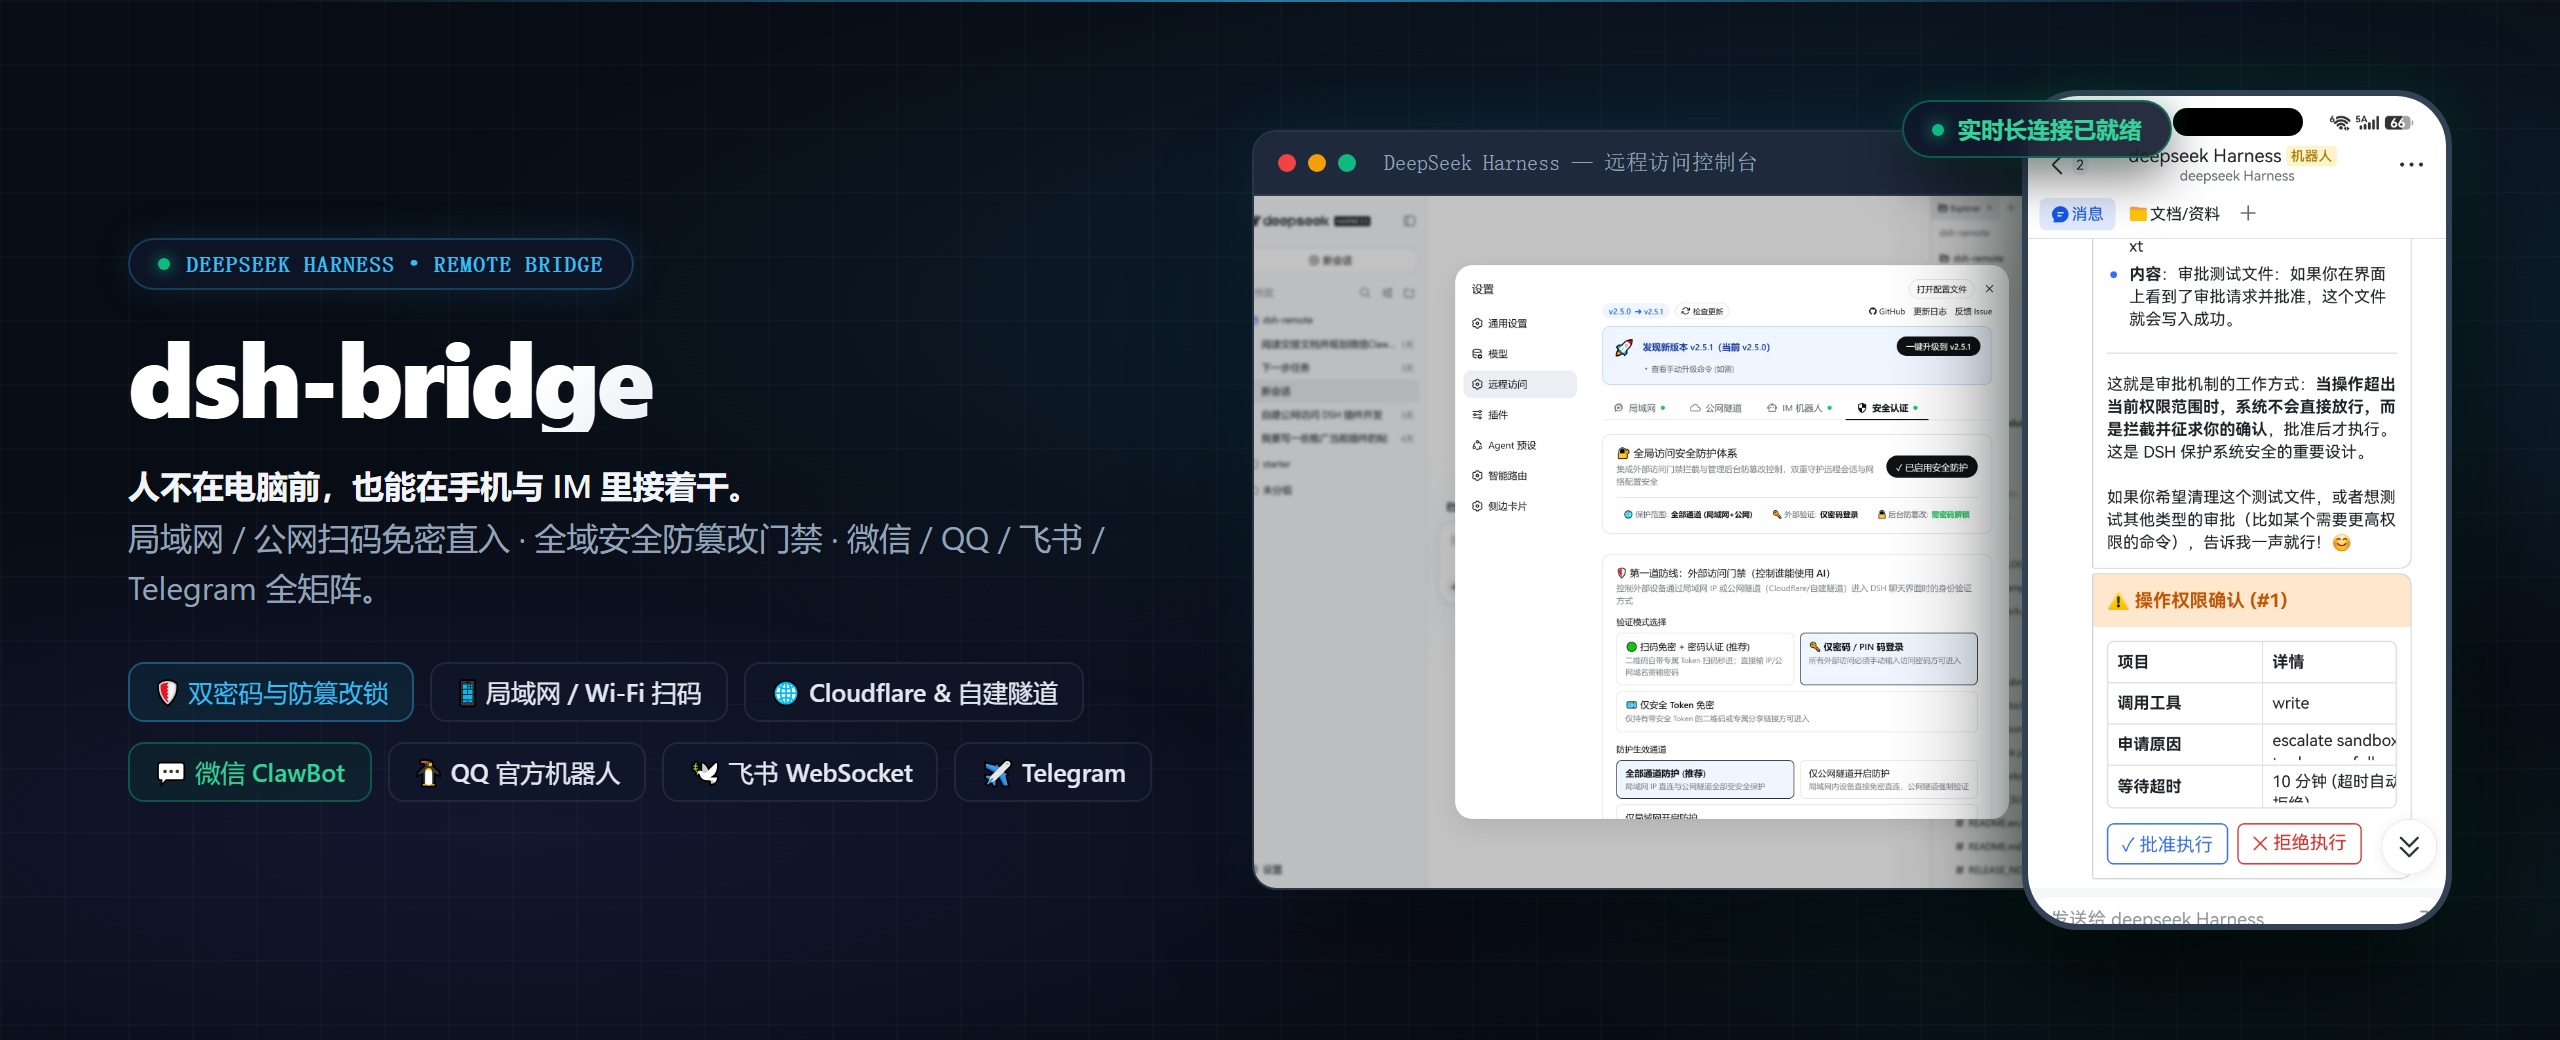Select the 等待超时 table cell
Screen dimensions: 2560x1040
pyautogui.click(x=2184, y=786)
